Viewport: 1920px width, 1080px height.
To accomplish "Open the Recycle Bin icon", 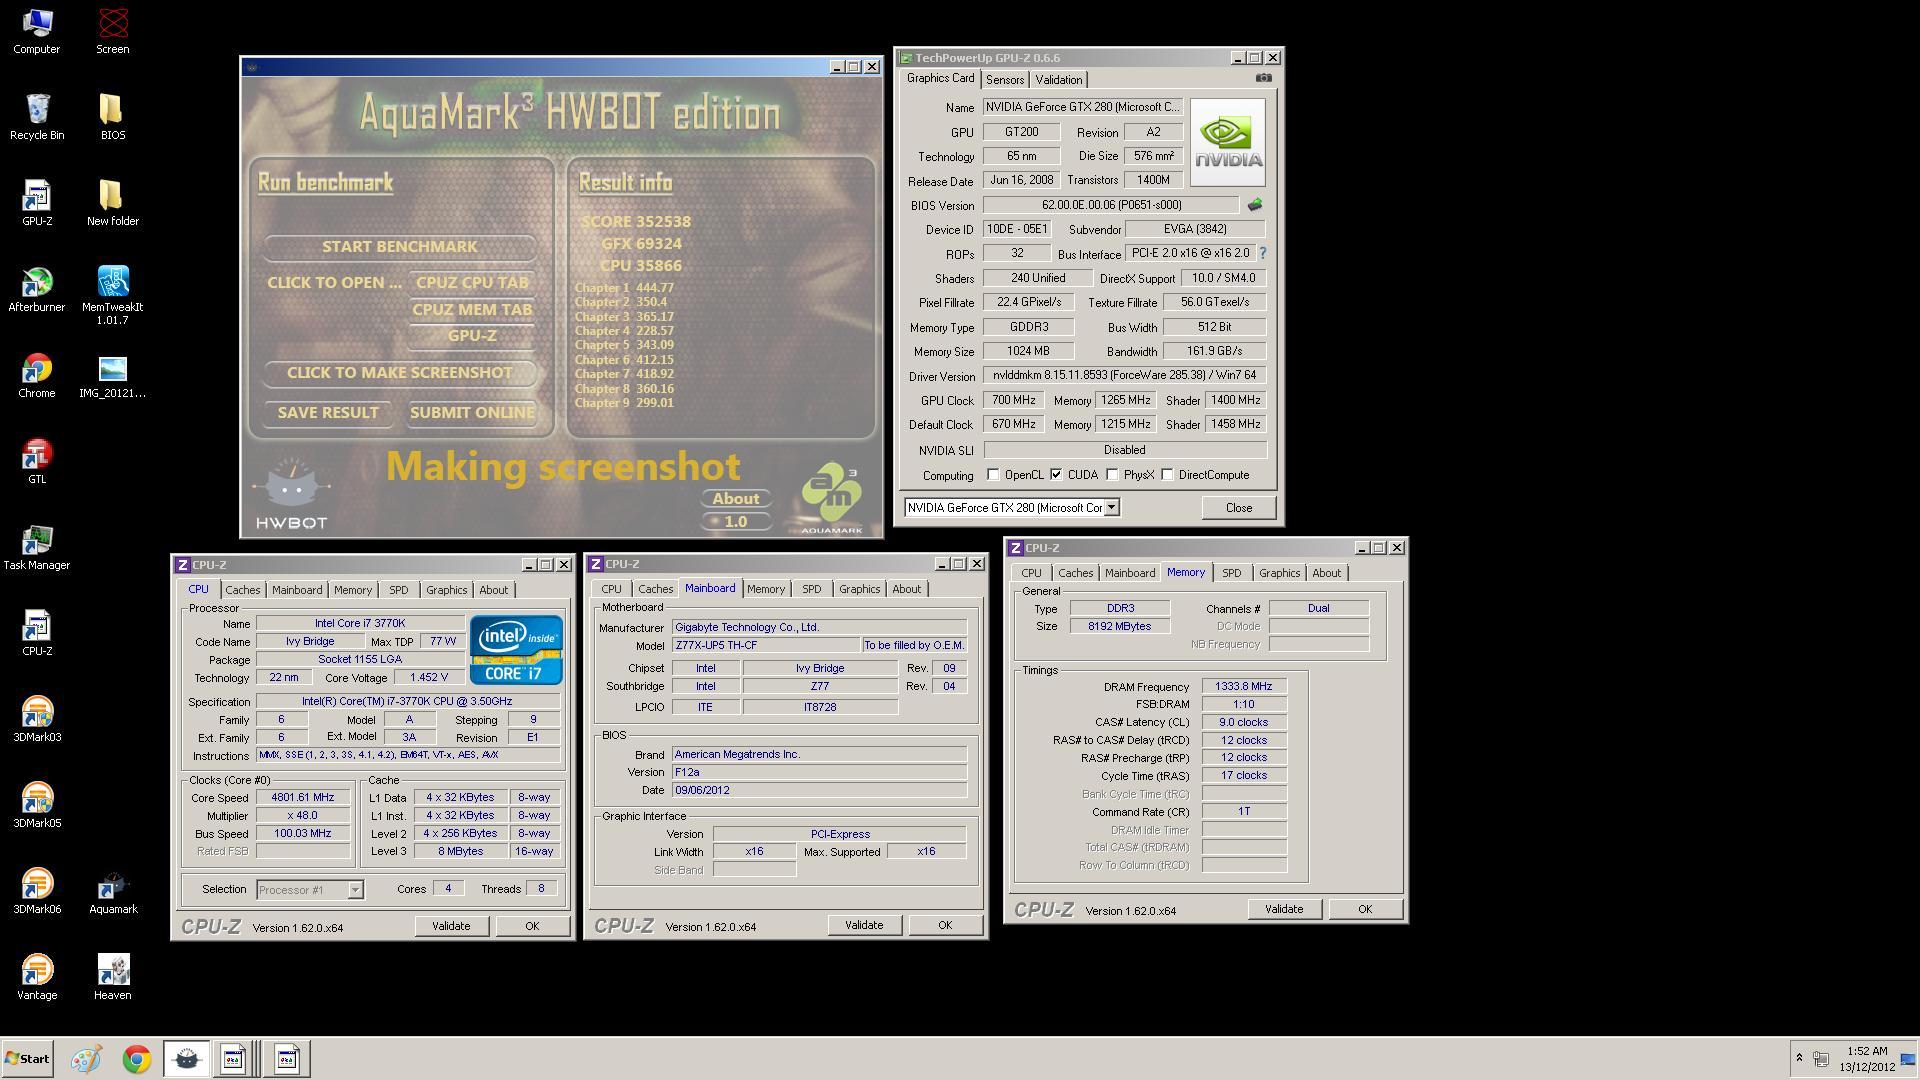I will [36, 117].
